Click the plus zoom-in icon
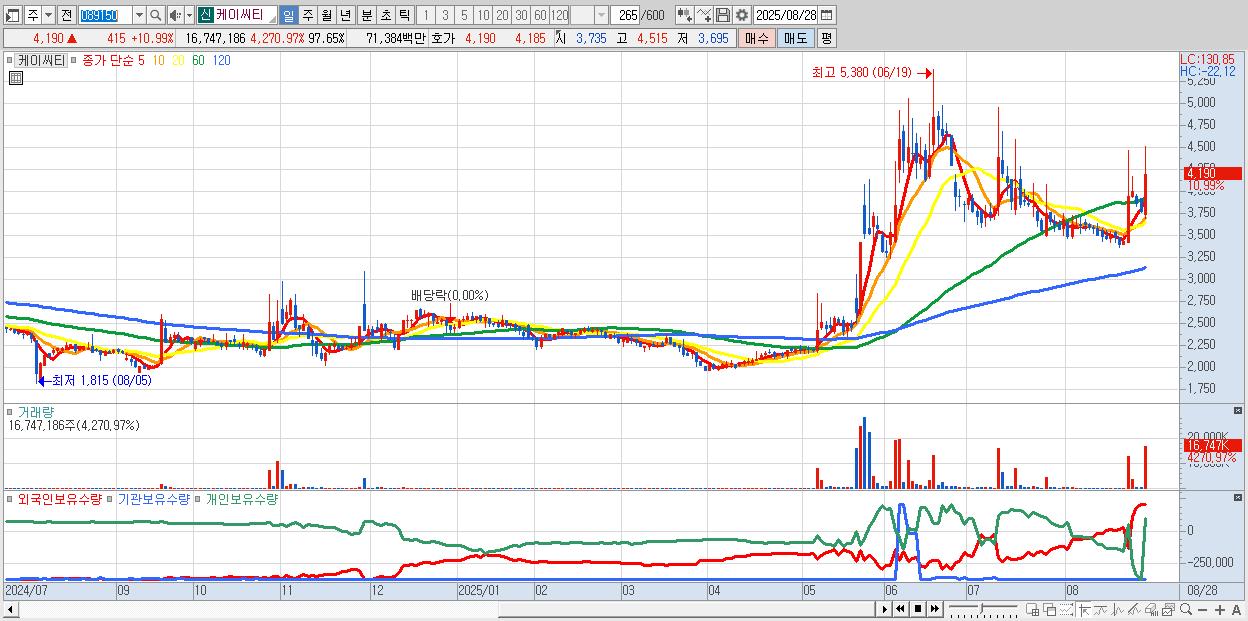1248x621 pixels. [1220, 610]
